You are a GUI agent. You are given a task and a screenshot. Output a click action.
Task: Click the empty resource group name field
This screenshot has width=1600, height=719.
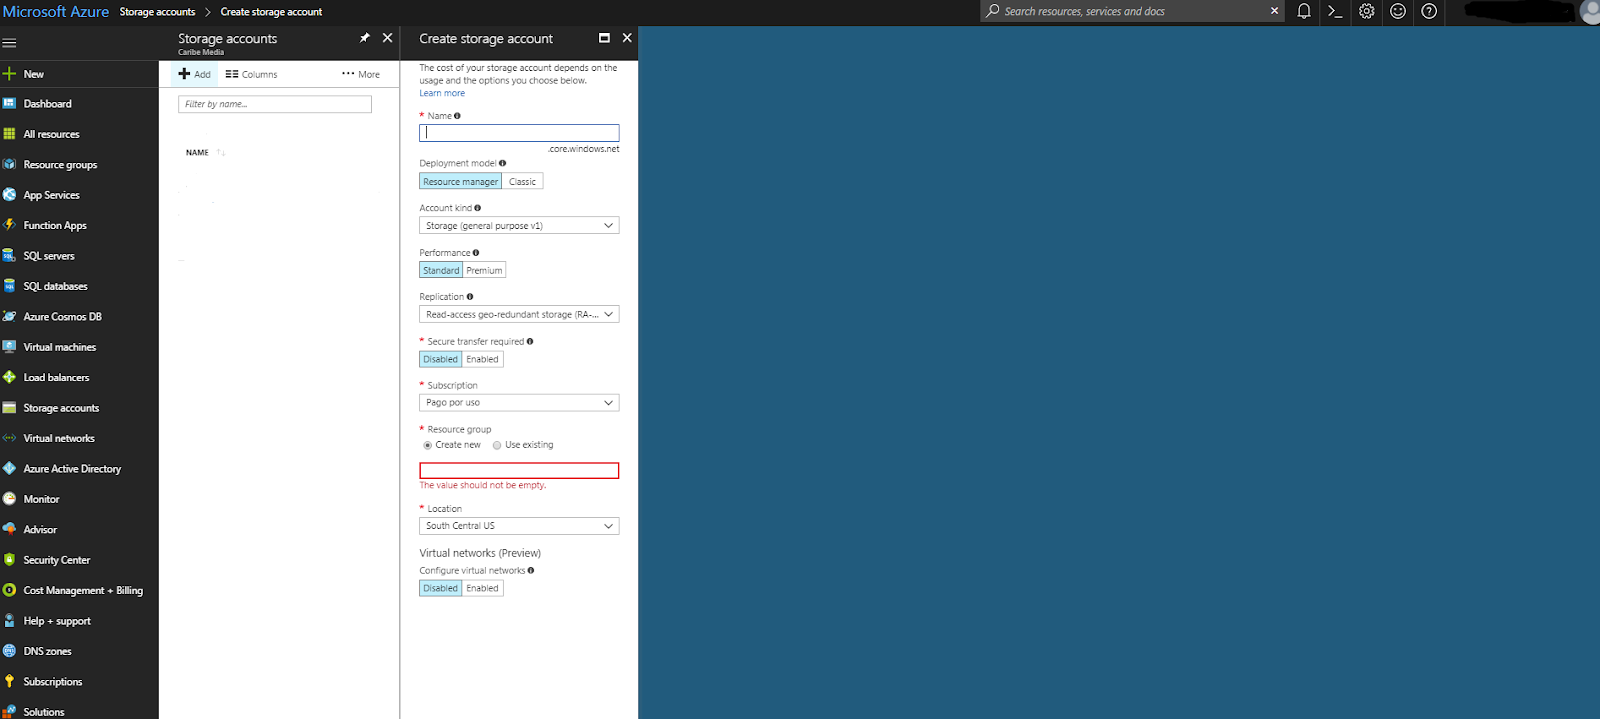[x=519, y=470]
